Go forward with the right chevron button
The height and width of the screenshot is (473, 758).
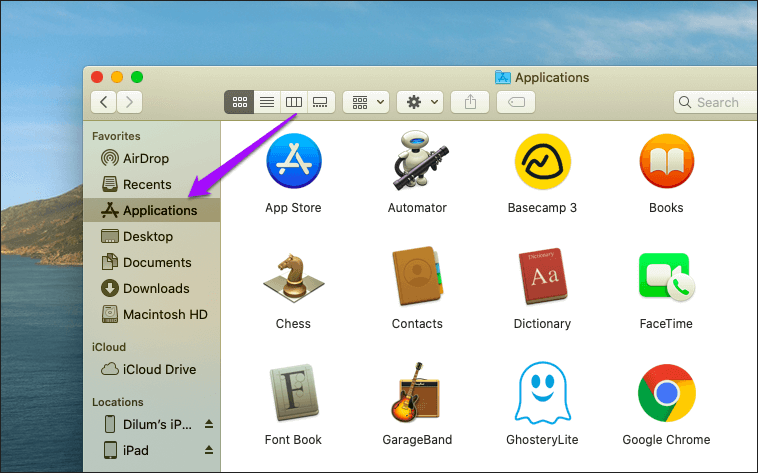pyautogui.click(x=130, y=102)
